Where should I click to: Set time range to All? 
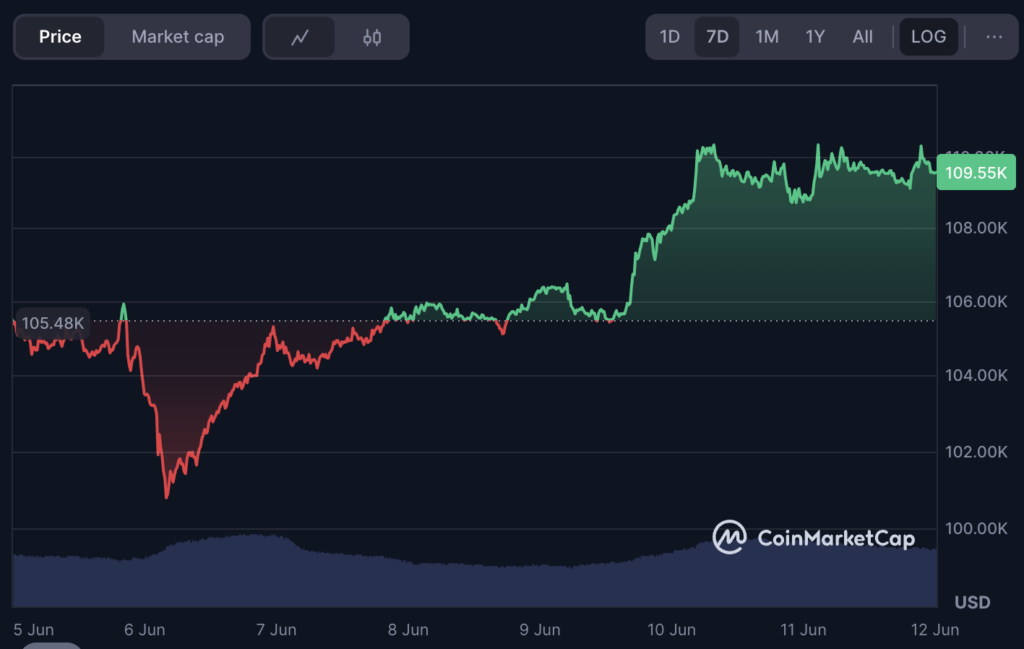pos(862,37)
